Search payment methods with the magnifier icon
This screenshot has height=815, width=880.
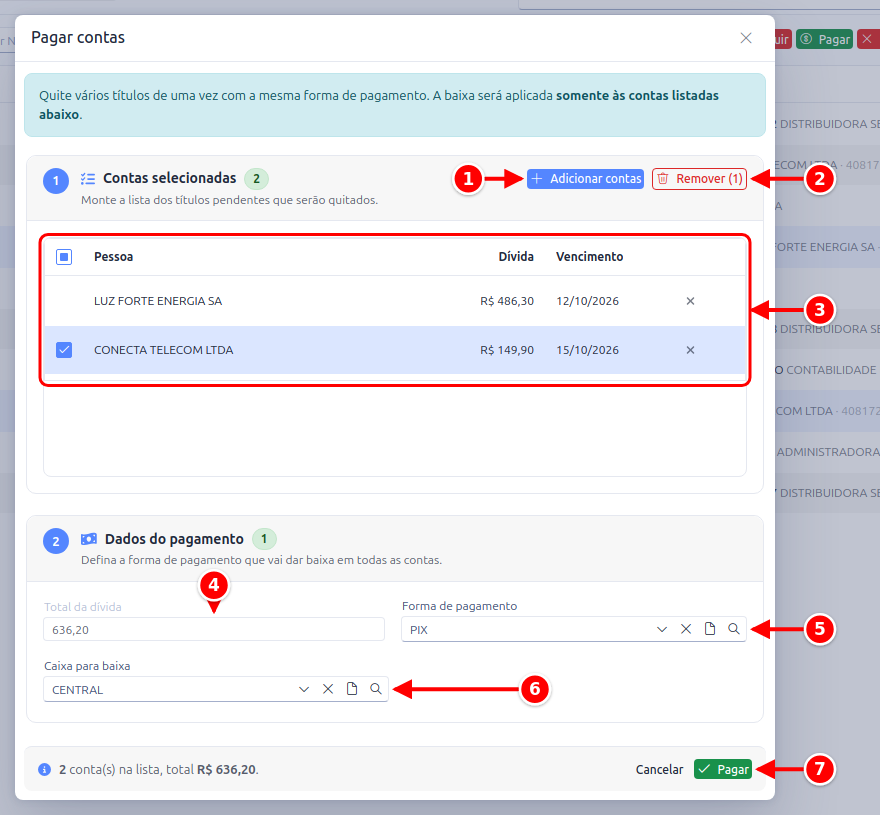(734, 629)
